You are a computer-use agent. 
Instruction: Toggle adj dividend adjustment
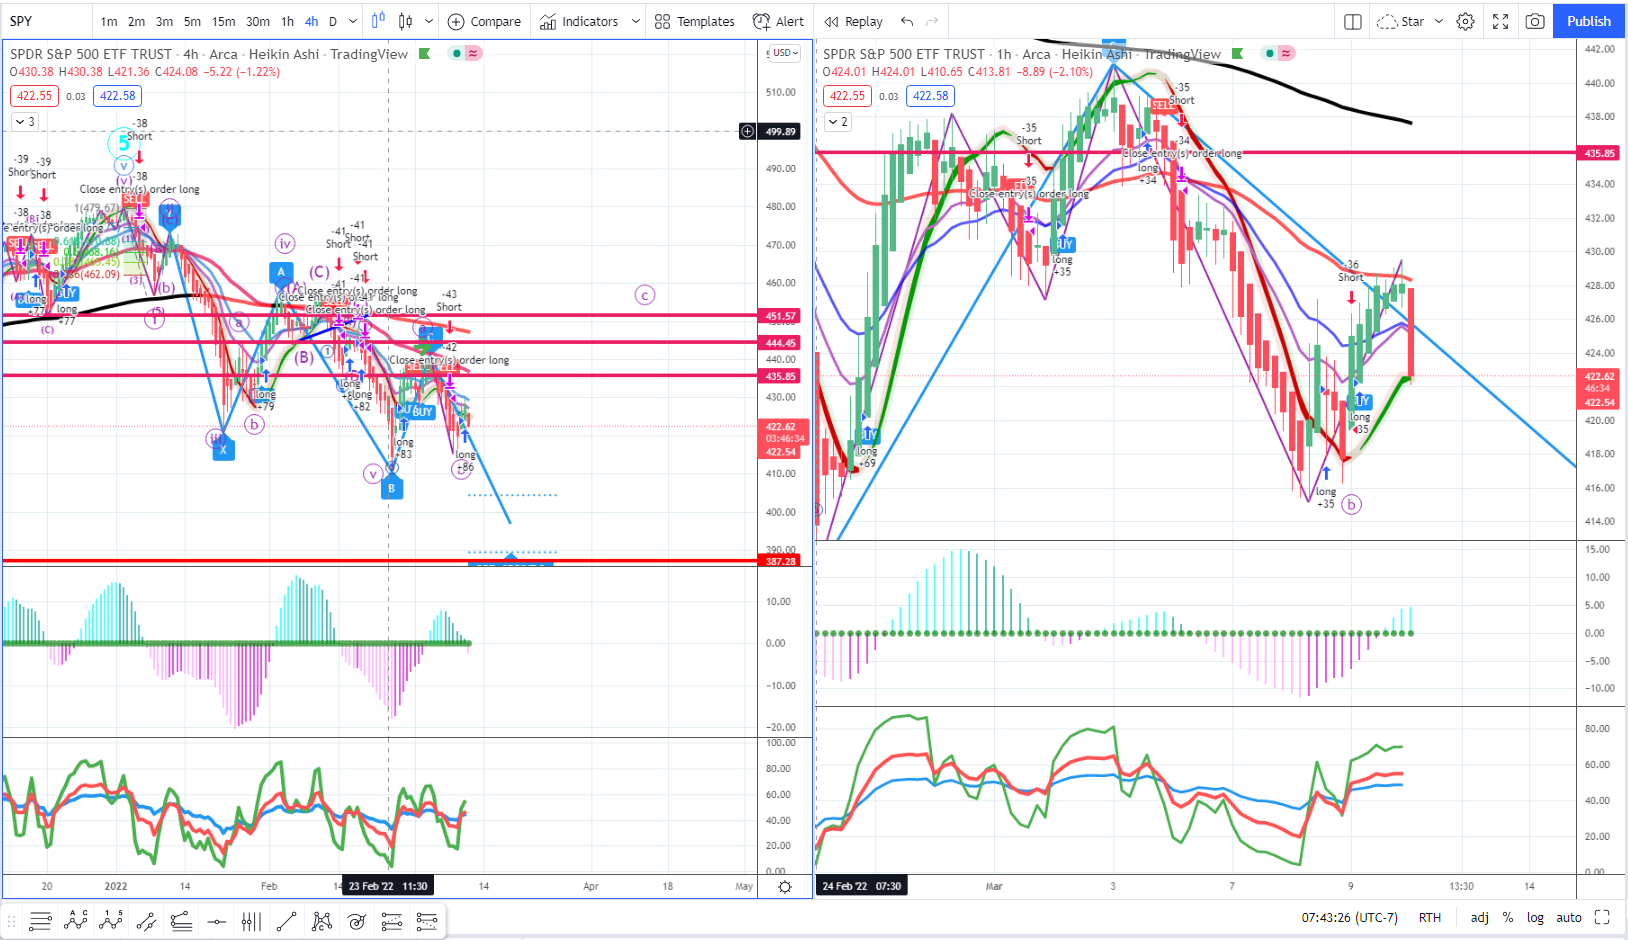(1480, 917)
